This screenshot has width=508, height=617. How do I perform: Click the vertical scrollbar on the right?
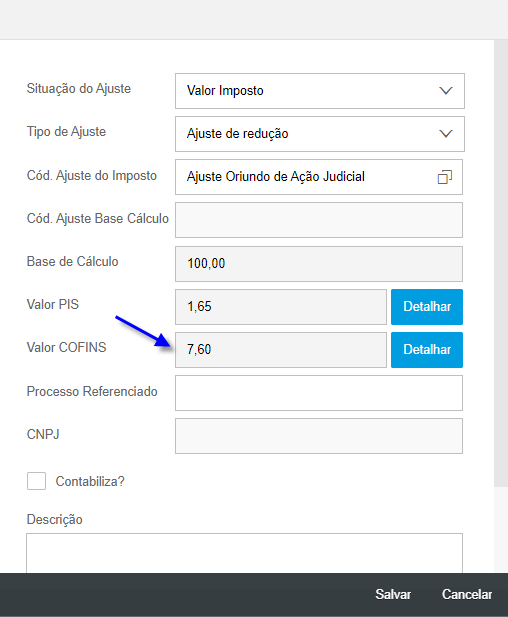[501, 263]
